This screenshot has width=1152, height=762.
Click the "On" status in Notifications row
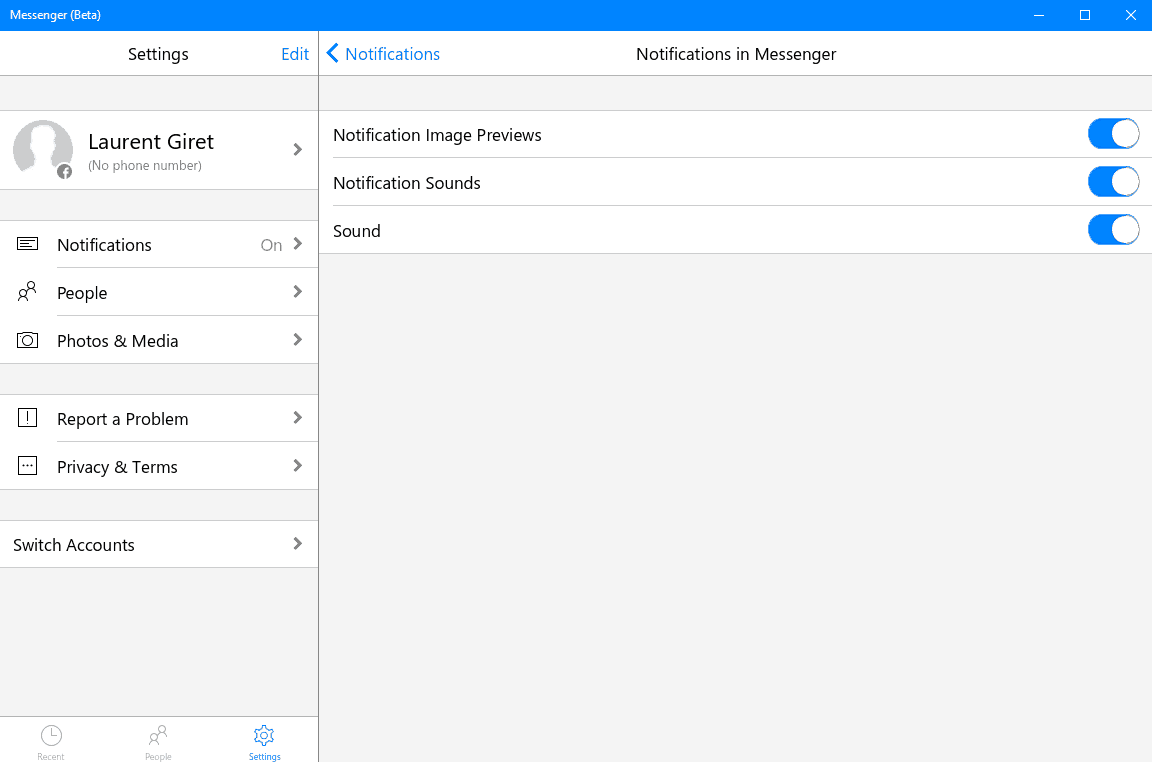271,245
